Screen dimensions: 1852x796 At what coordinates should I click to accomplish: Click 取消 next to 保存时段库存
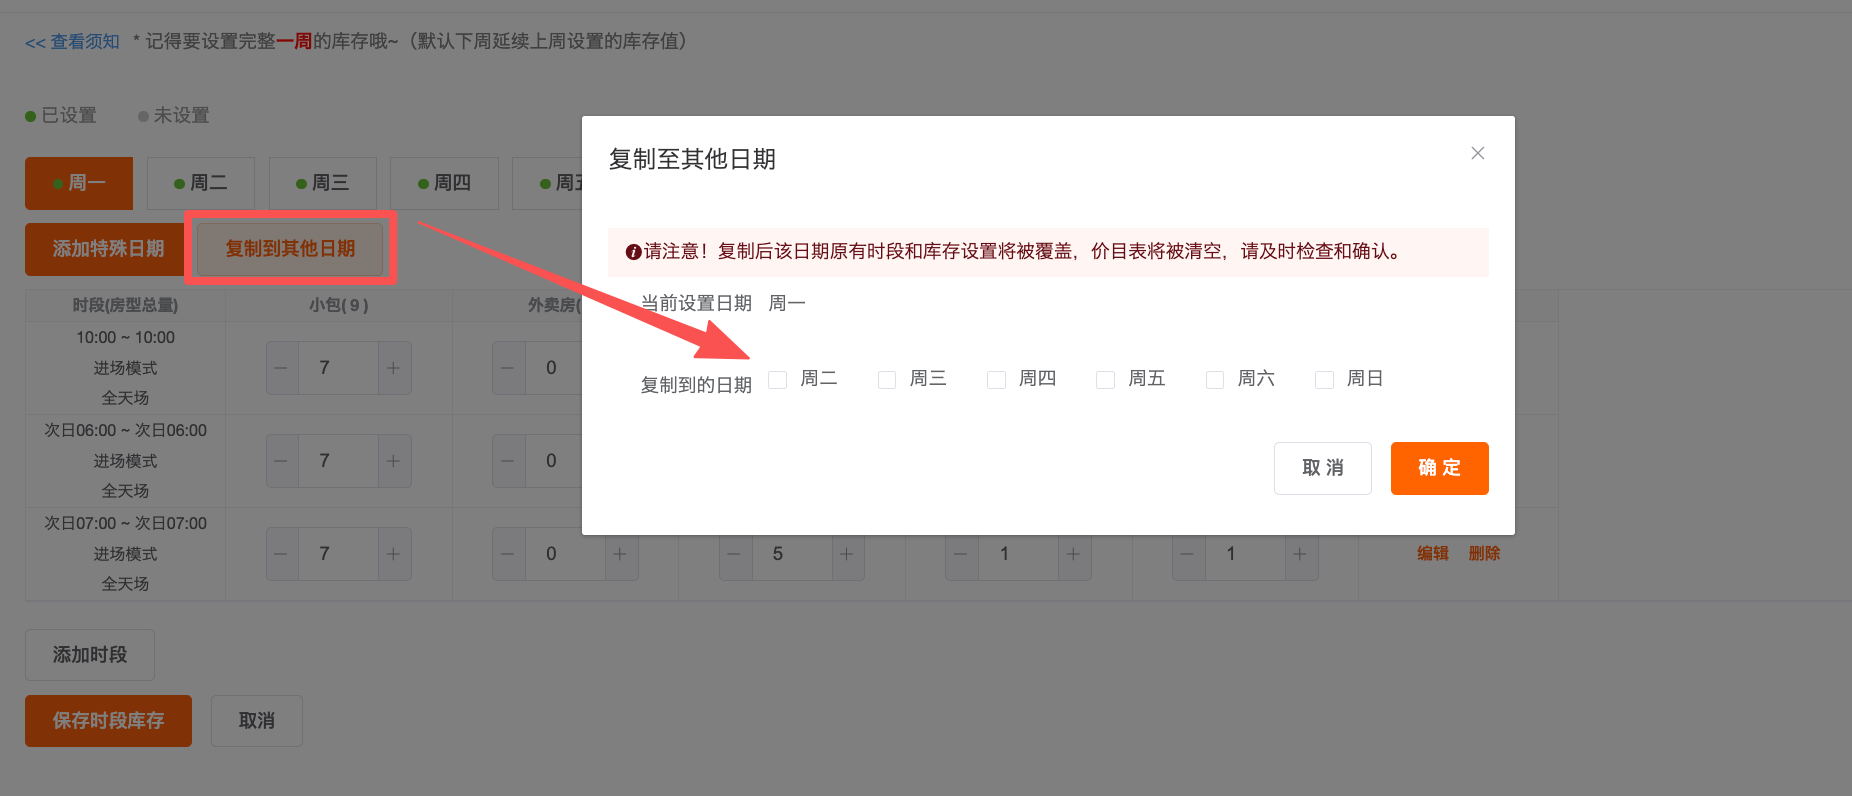[x=257, y=721]
